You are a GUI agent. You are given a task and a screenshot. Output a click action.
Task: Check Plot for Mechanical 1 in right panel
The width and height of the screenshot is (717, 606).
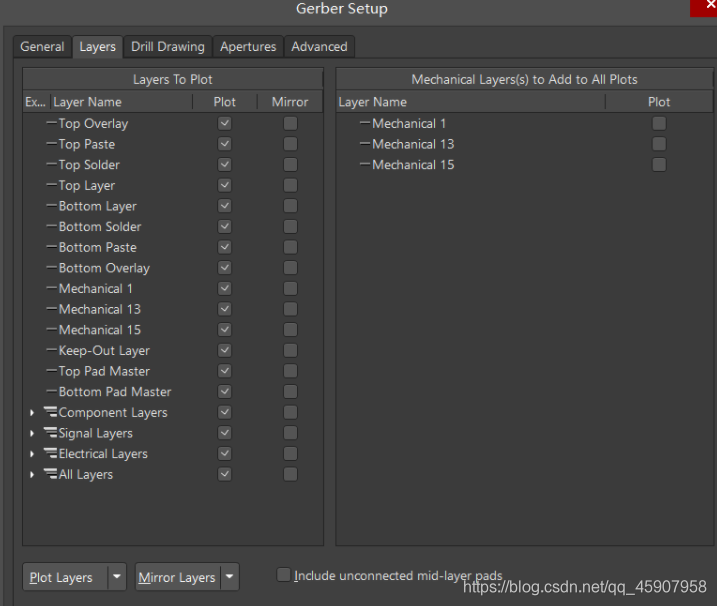(x=659, y=123)
